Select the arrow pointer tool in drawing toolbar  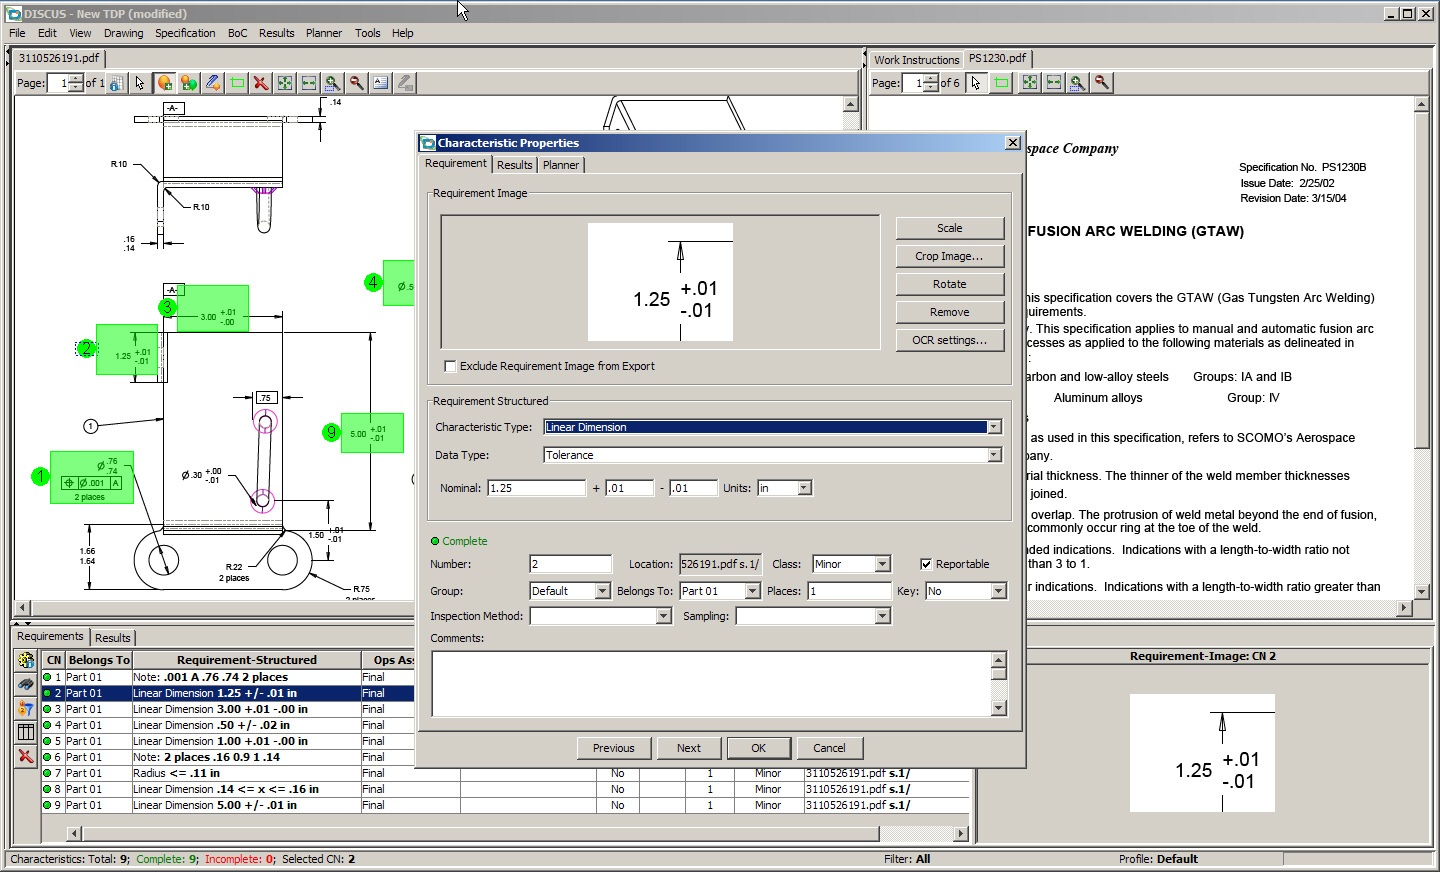click(140, 83)
